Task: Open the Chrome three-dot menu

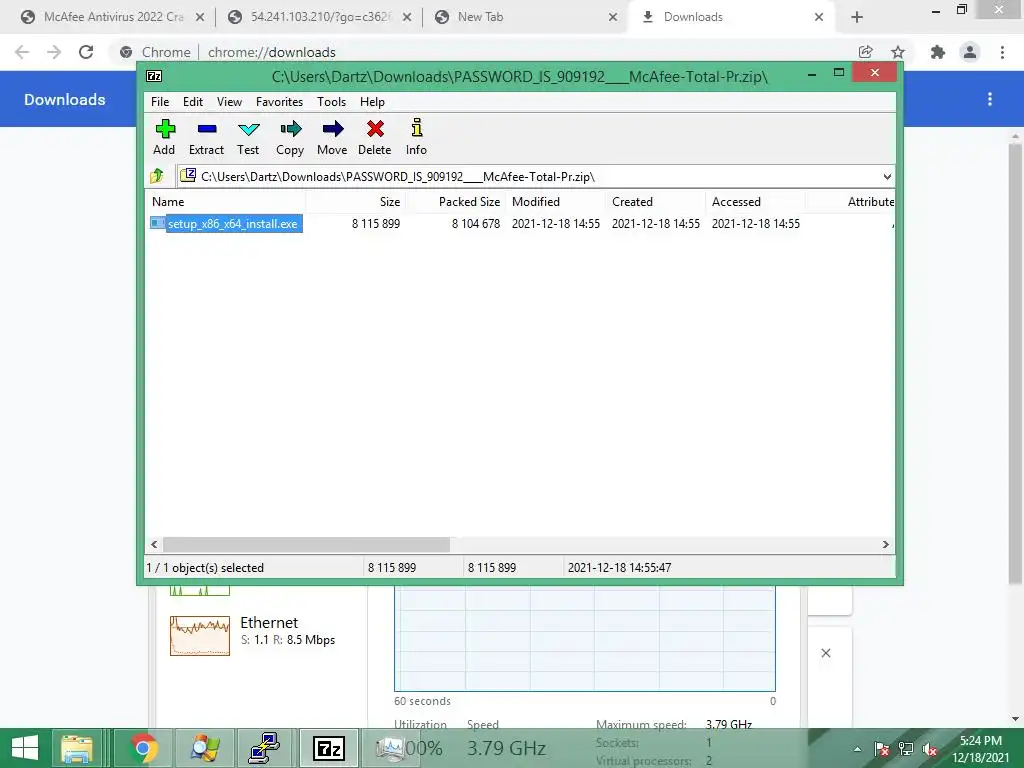Action: pos(1002,52)
